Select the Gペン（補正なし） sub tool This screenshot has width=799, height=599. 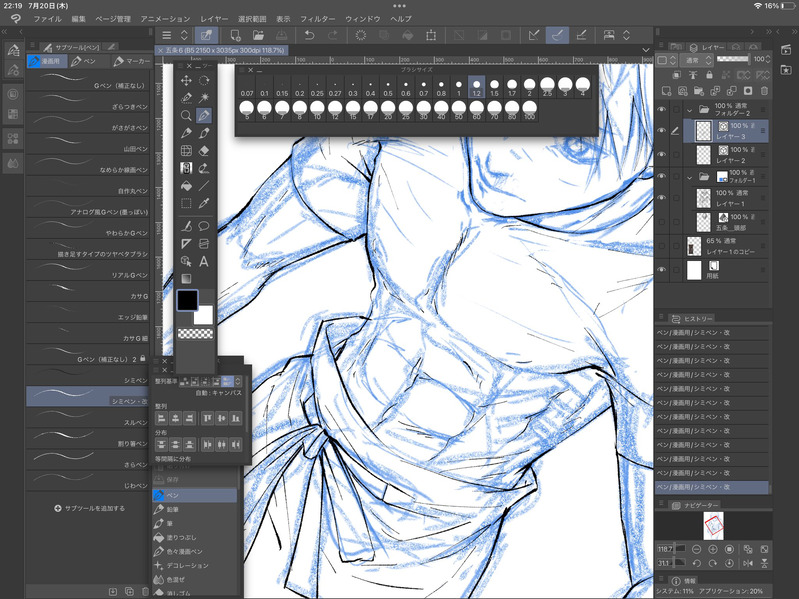tap(88, 80)
